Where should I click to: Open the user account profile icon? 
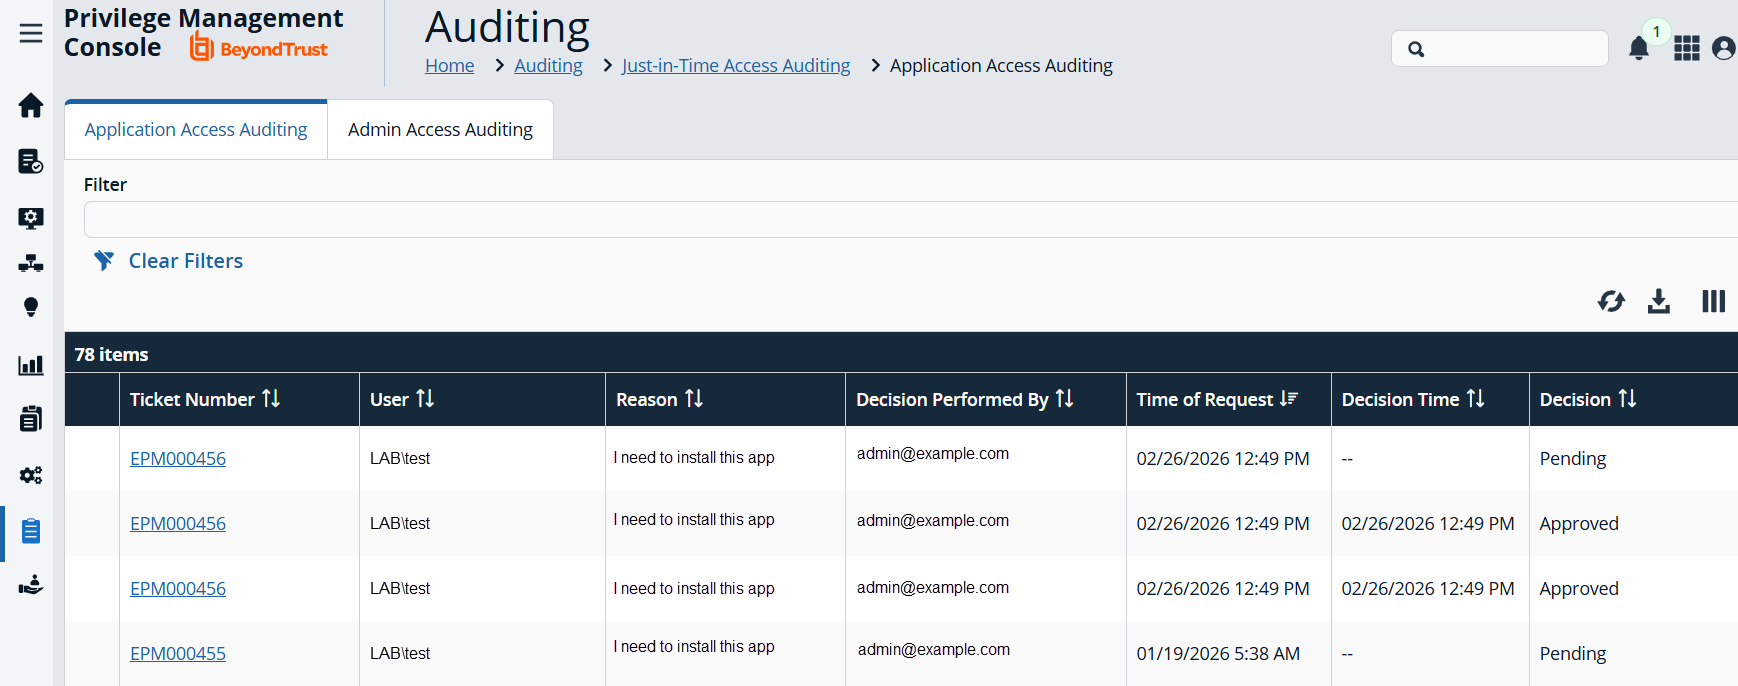click(1724, 48)
